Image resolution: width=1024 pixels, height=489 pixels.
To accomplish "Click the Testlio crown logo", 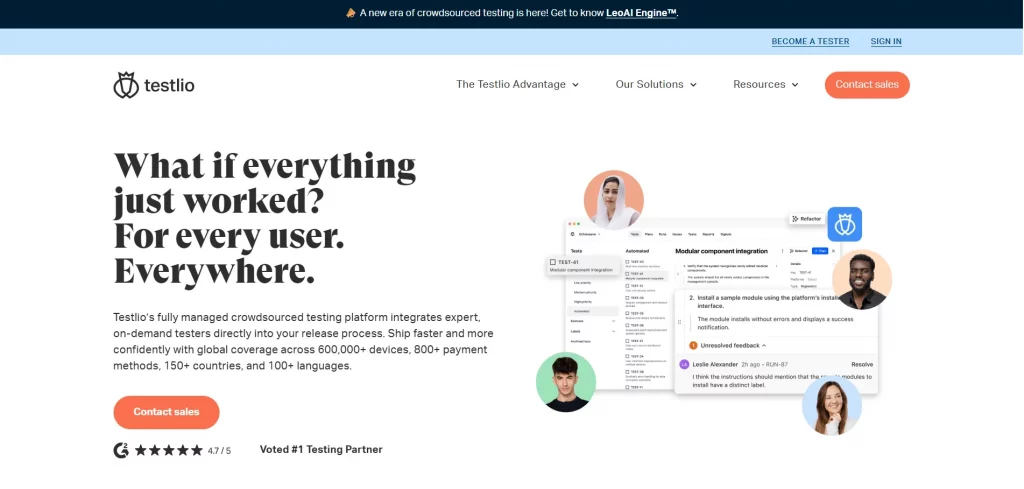I will (x=125, y=85).
